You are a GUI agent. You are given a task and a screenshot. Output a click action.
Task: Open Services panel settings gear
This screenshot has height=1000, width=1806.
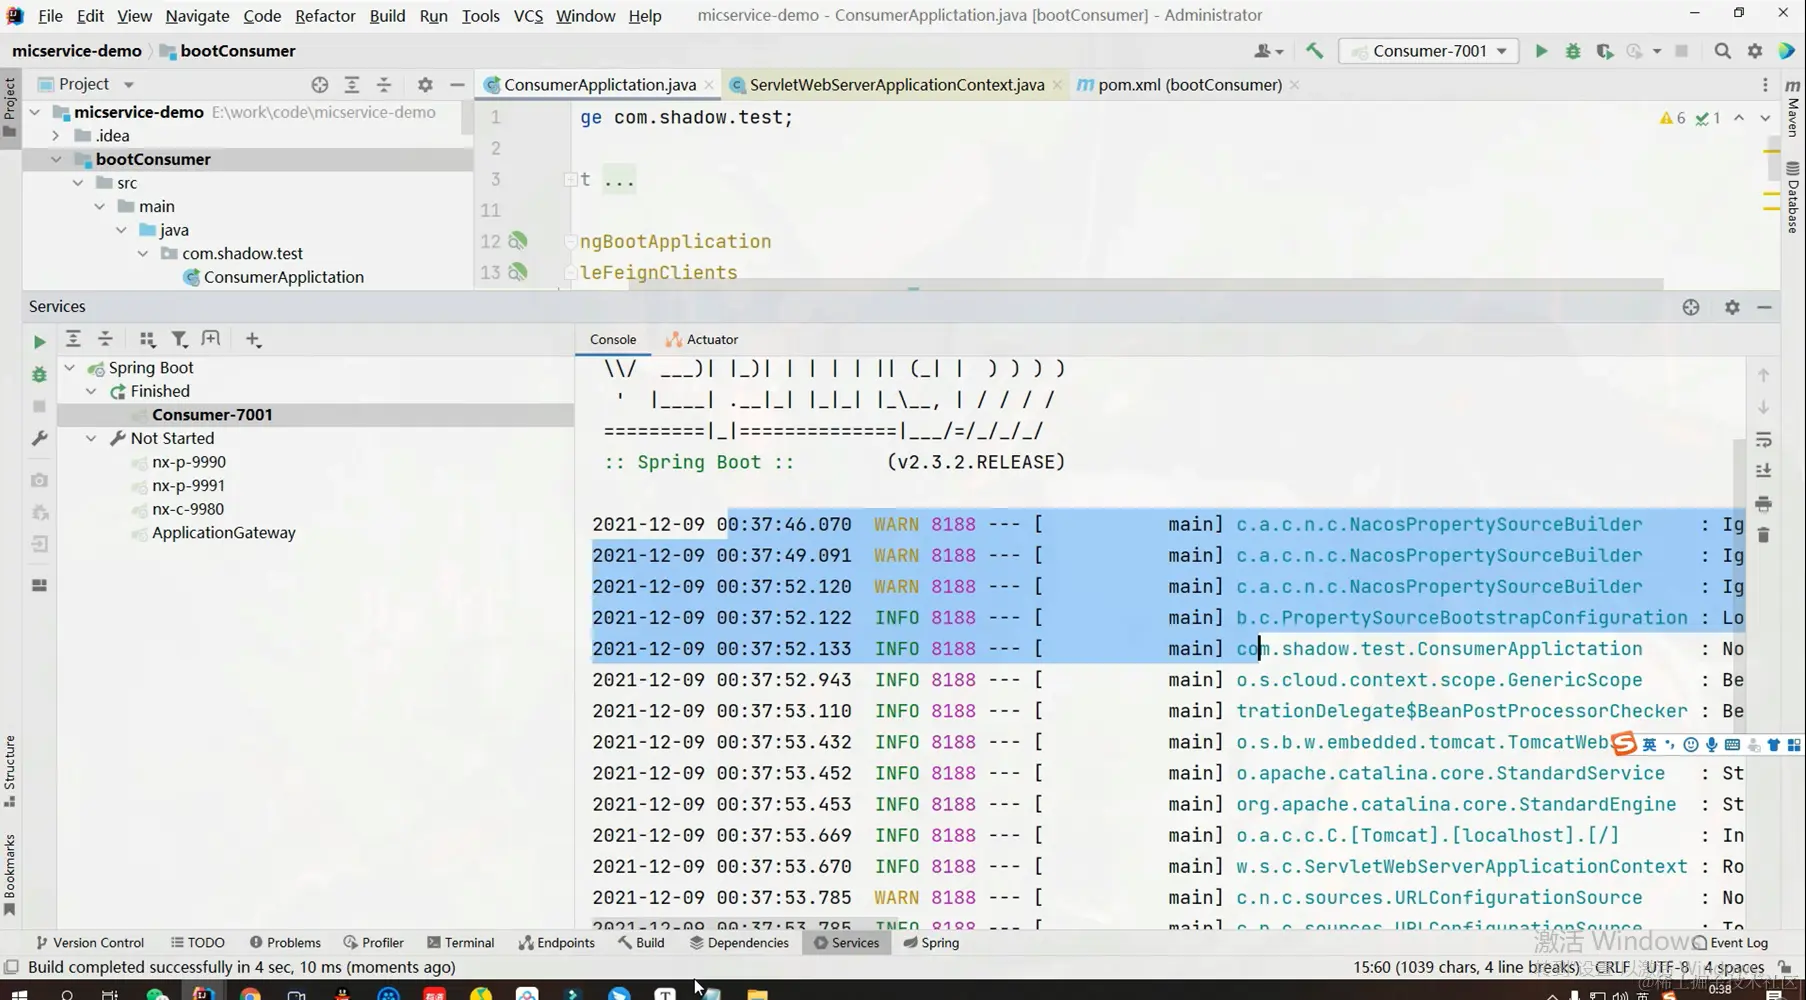1732,307
